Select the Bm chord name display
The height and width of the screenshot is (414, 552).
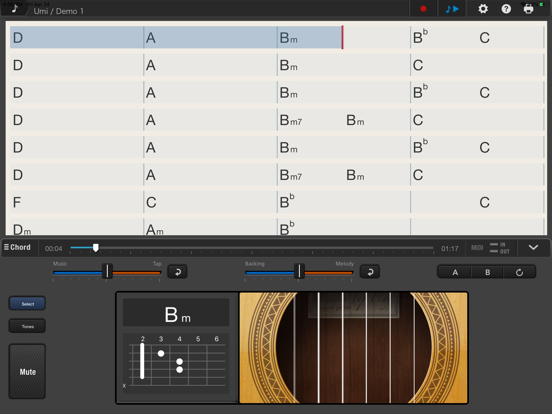tap(176, 313)
